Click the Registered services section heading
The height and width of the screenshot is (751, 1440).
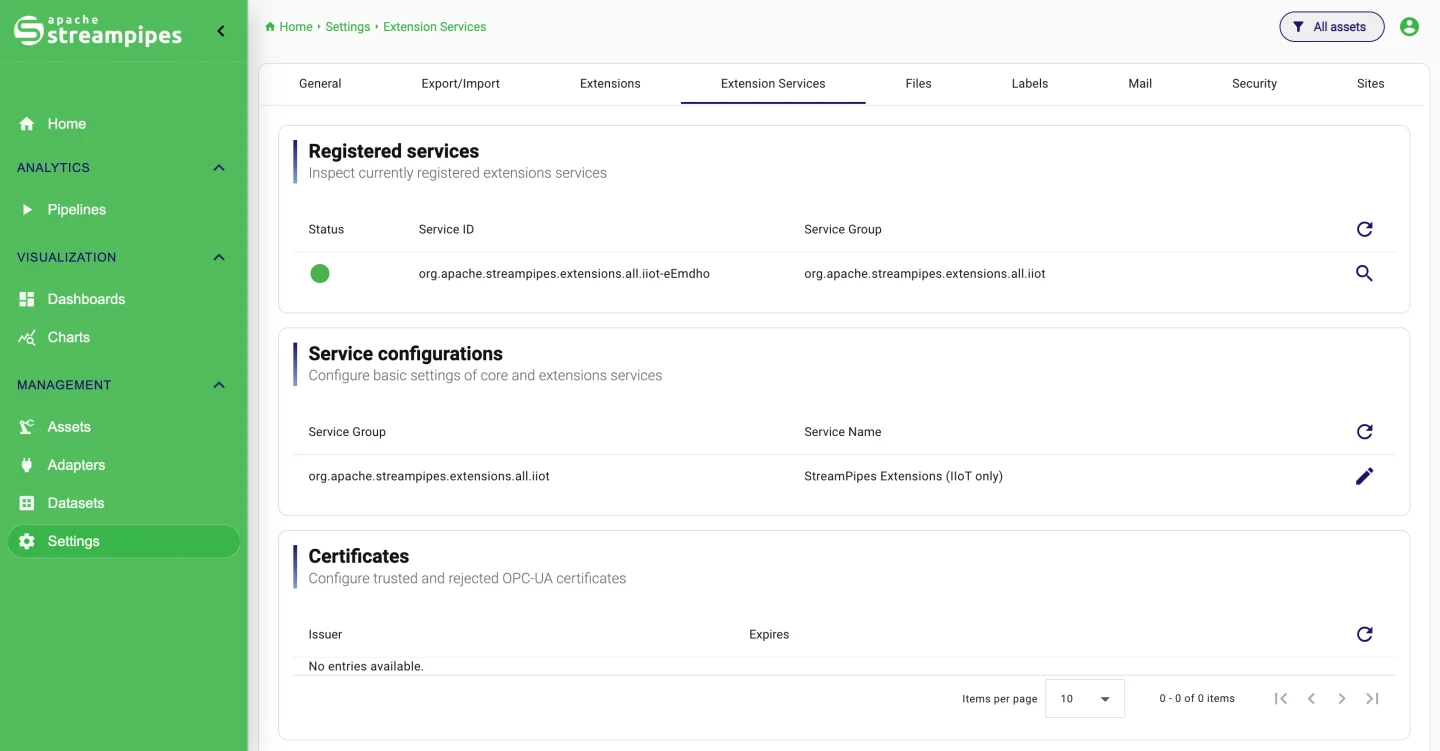394,151
